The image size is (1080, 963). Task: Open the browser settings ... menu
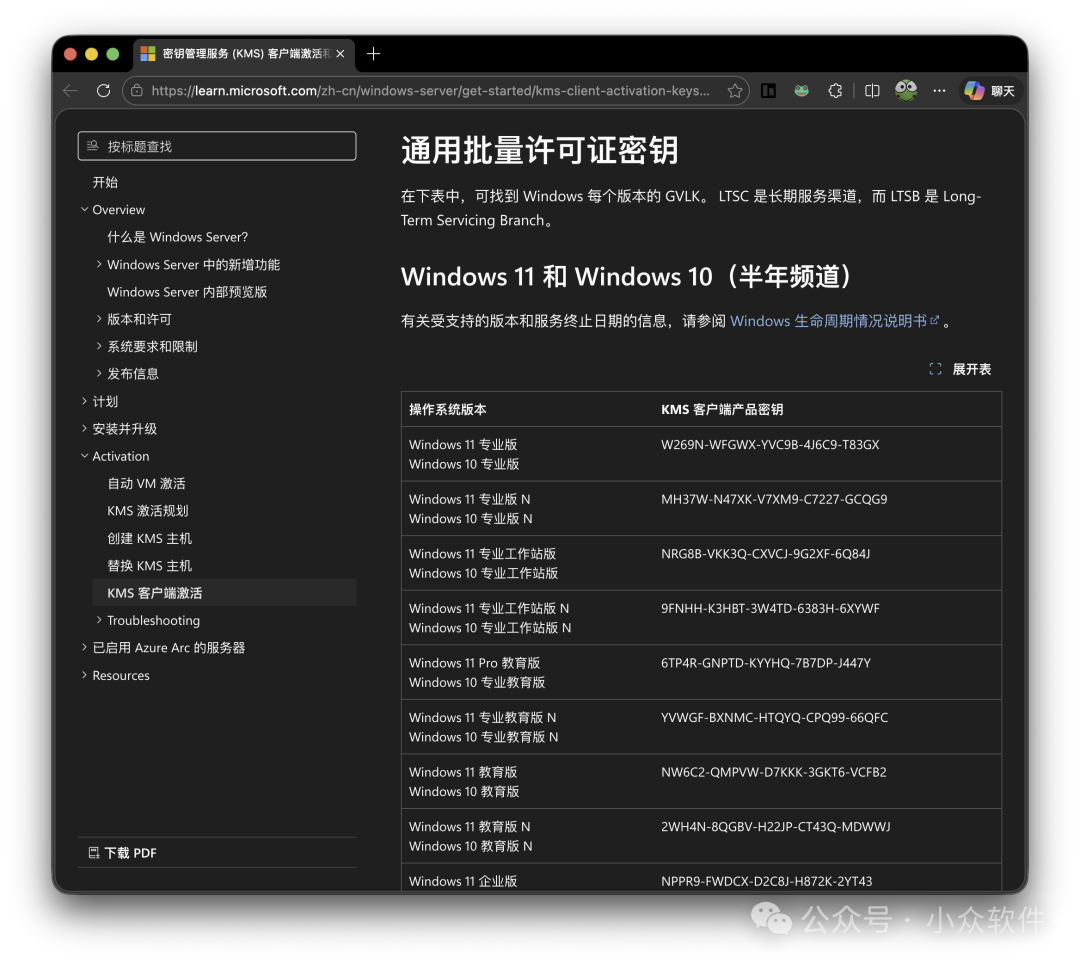point(939,90)
